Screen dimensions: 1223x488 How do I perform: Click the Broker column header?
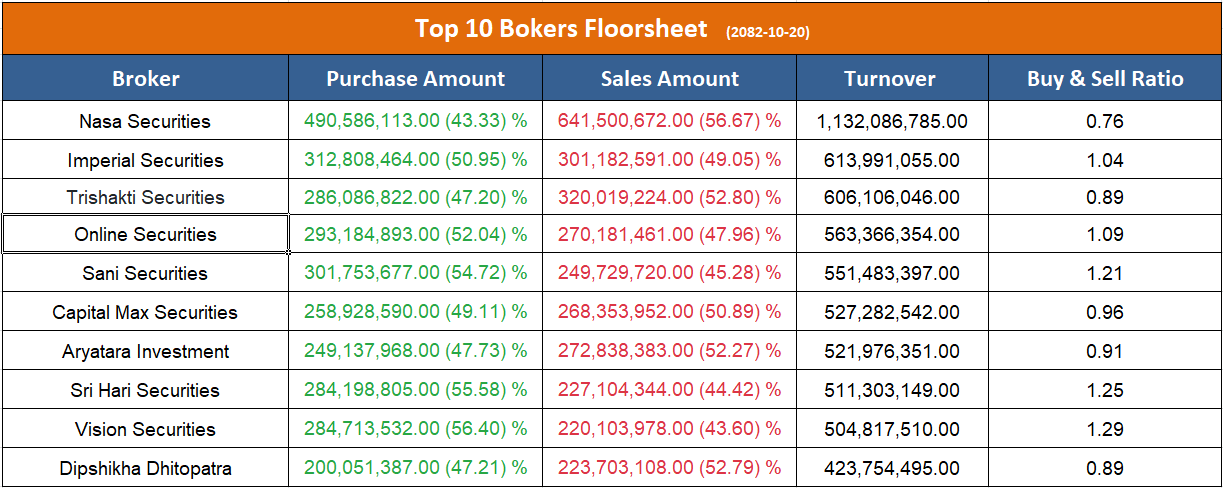[146, 79]
